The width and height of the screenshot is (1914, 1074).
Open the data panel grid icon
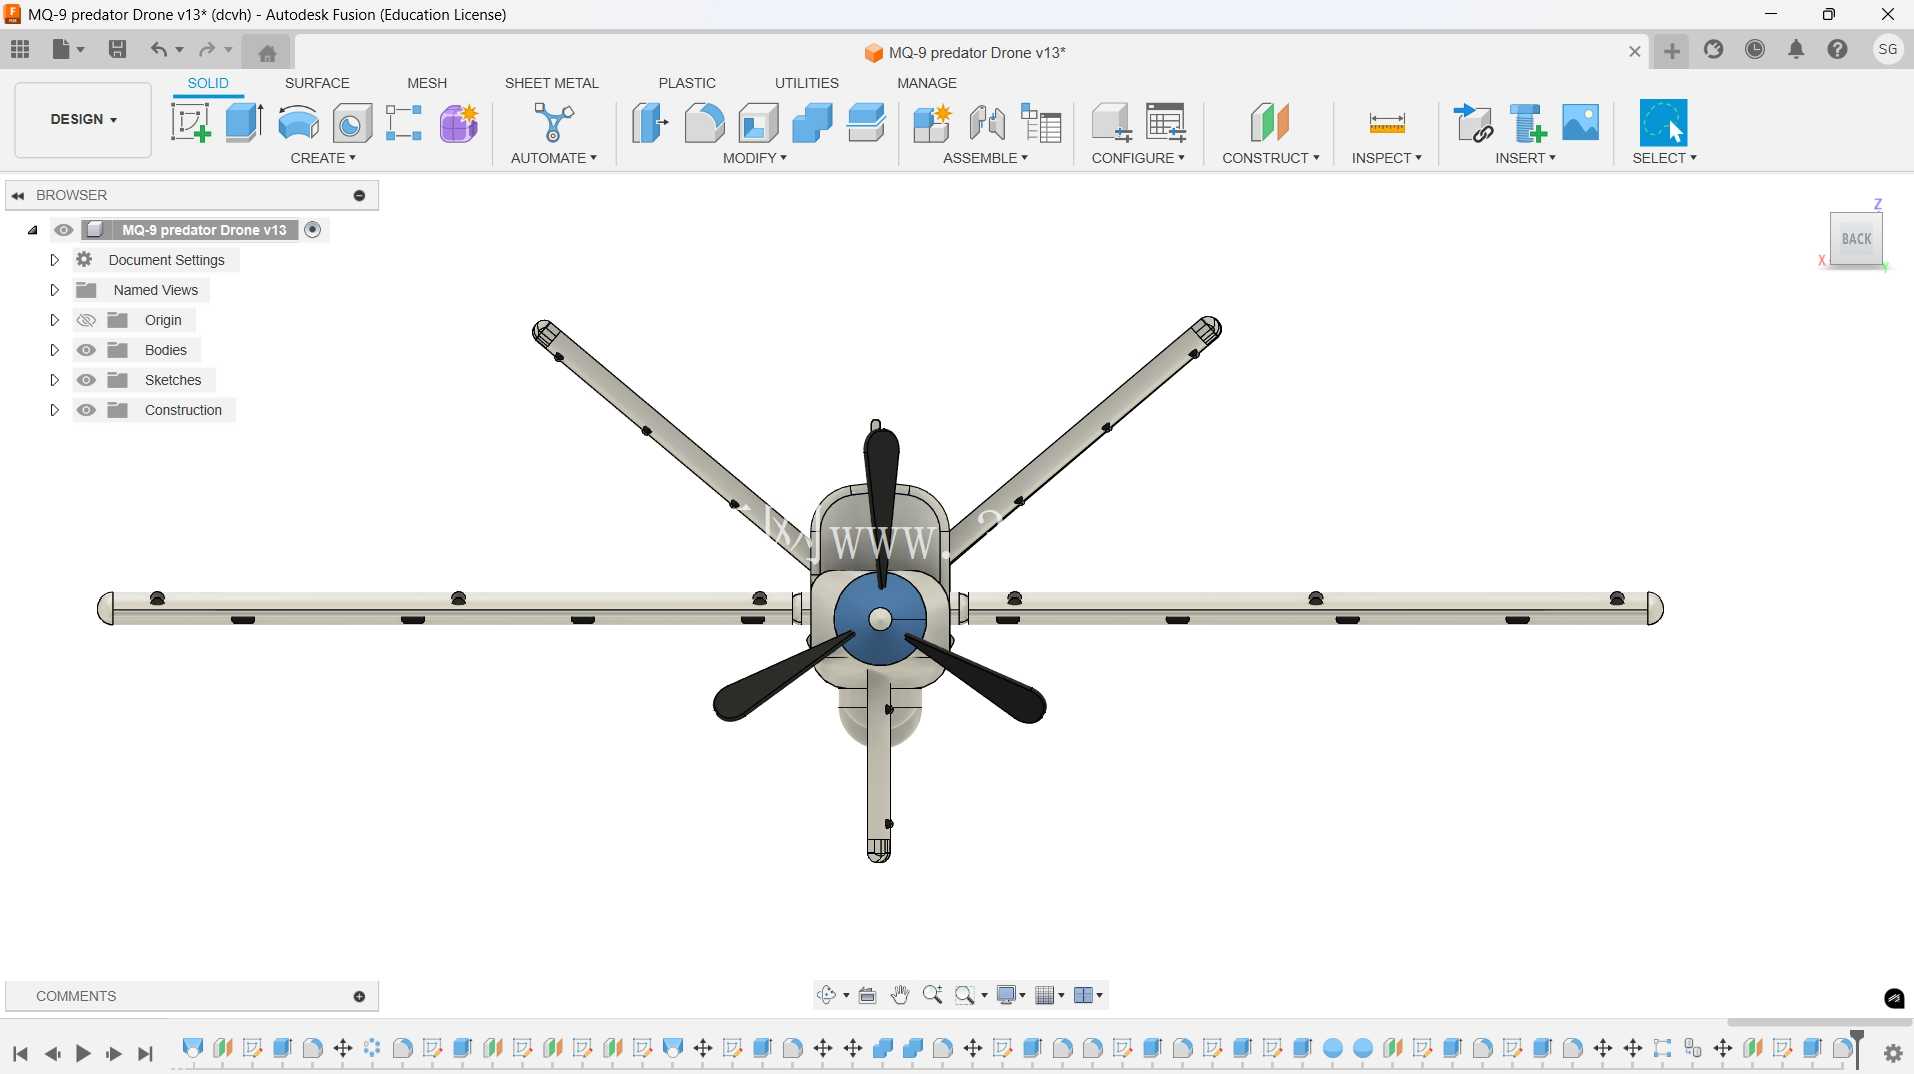tap(20, 49)
